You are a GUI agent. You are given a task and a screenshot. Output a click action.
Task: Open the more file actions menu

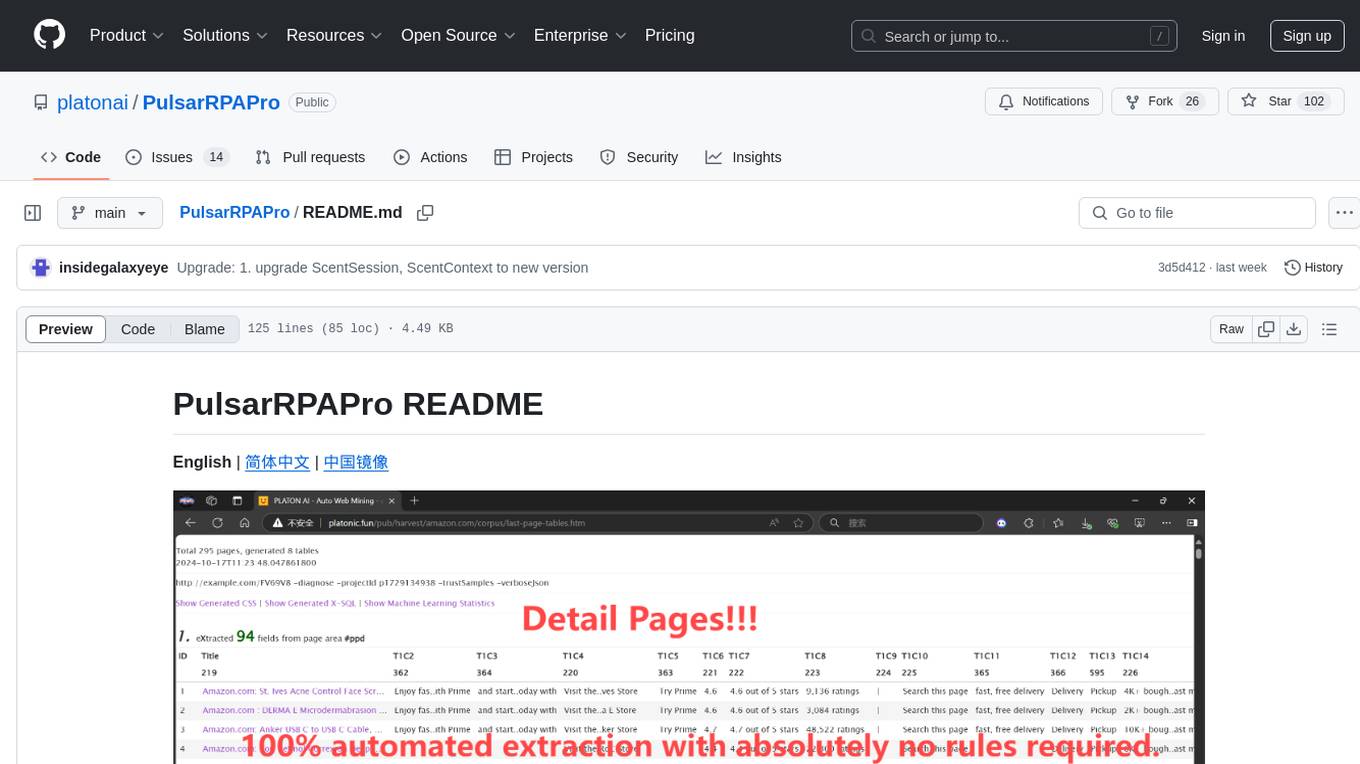1344,213
